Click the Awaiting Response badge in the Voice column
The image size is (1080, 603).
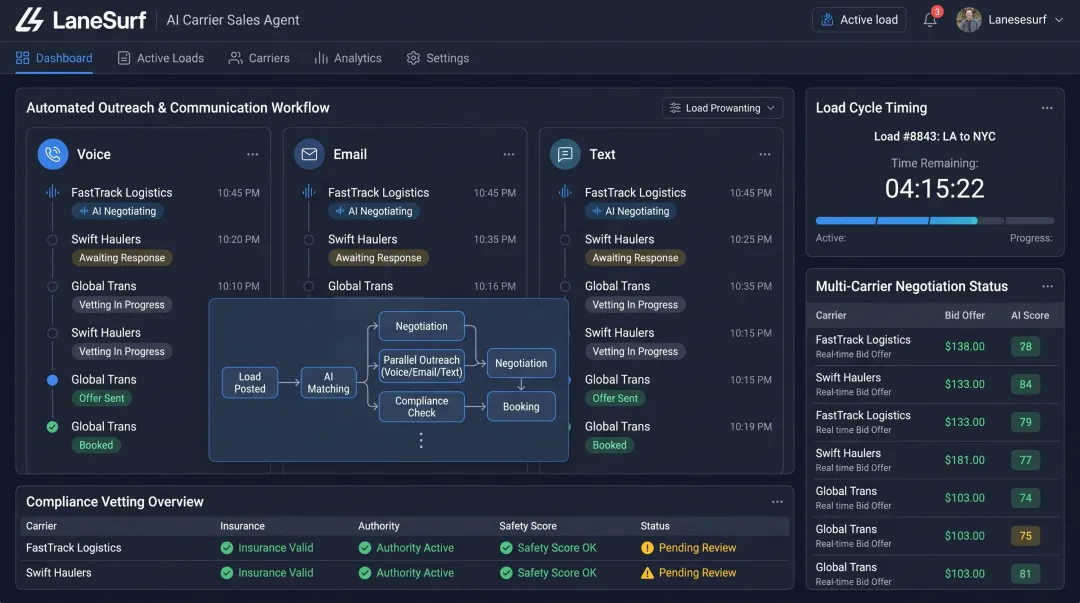coord(122,258)
